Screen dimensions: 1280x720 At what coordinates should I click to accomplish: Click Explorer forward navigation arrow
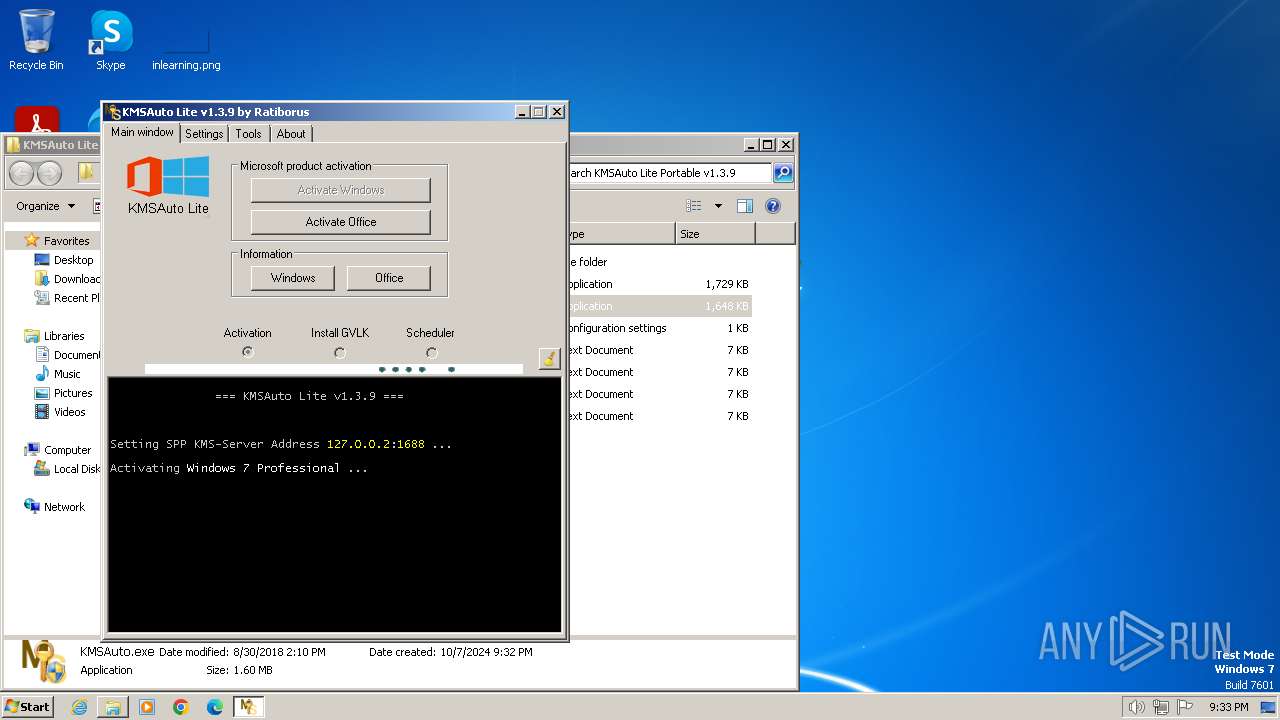tap(49, 173)
